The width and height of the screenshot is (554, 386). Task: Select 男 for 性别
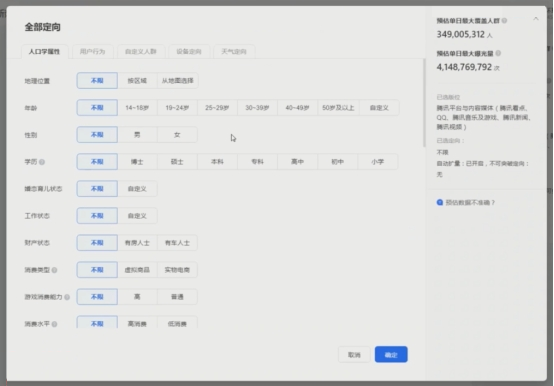(137, 135)
